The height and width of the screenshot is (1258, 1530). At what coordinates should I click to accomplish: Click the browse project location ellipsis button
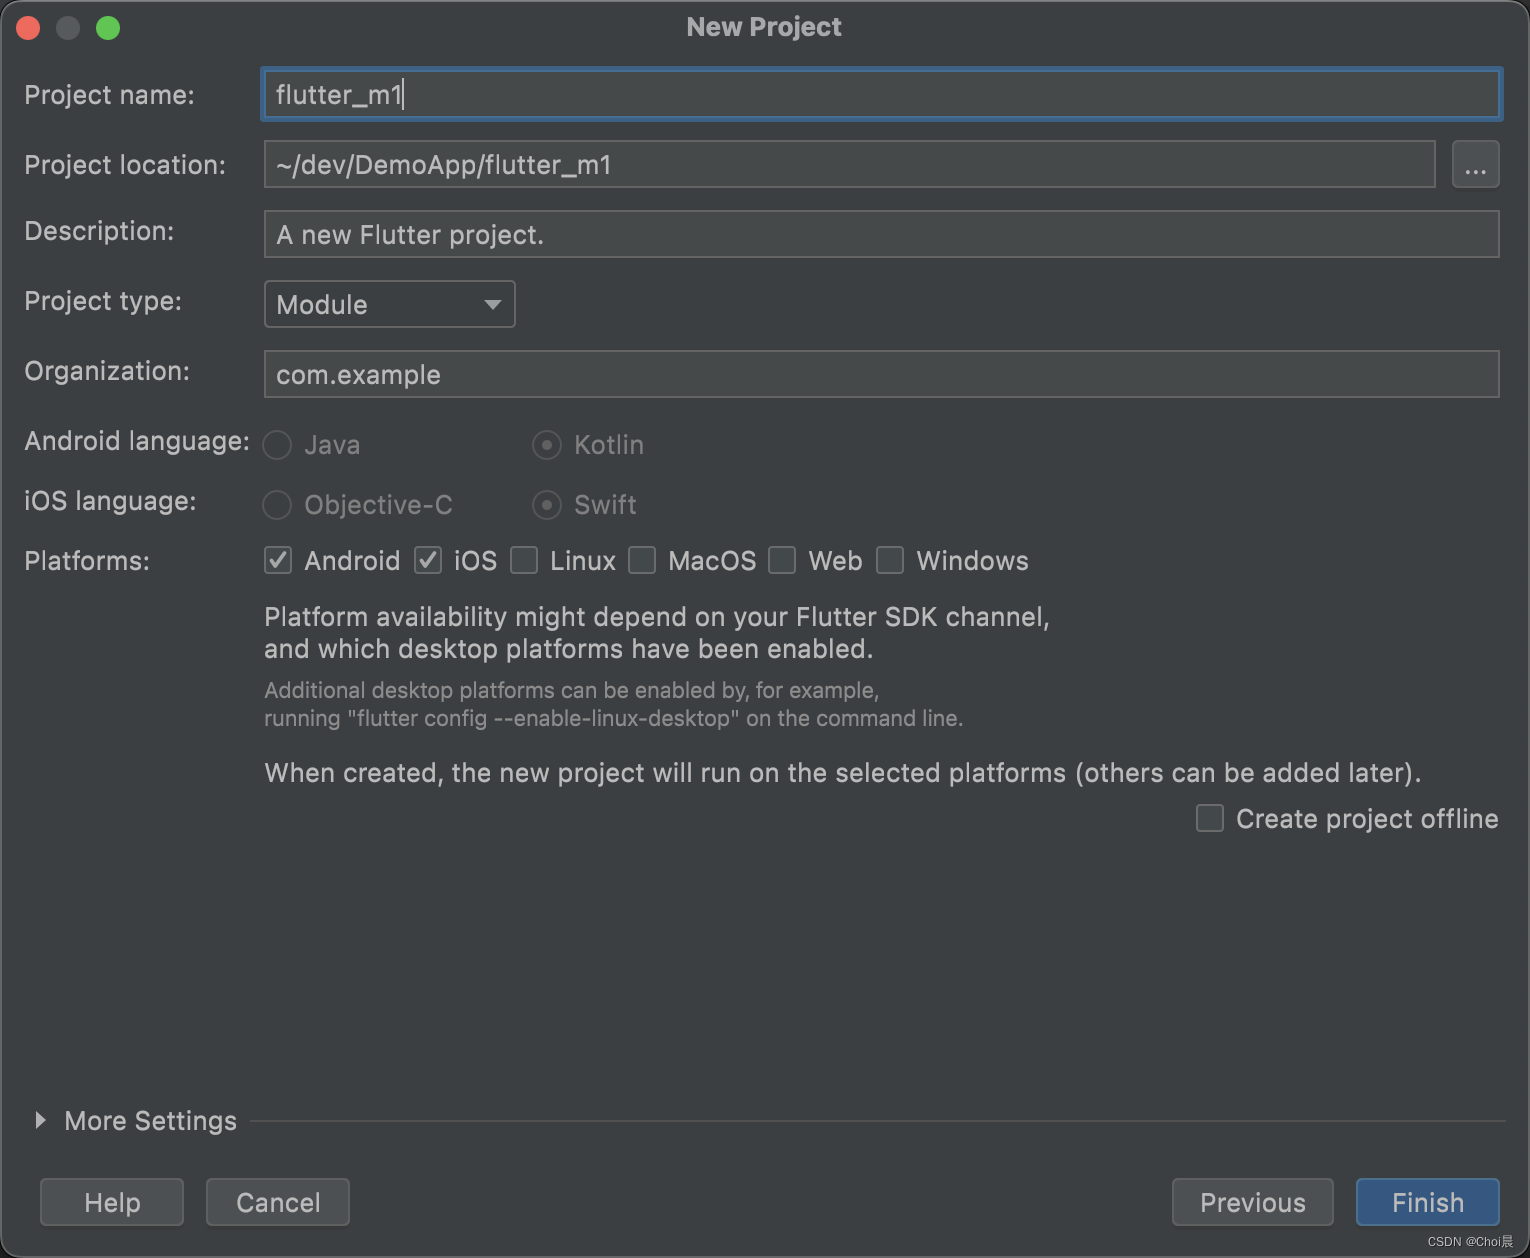click(x=1475, y=165)
